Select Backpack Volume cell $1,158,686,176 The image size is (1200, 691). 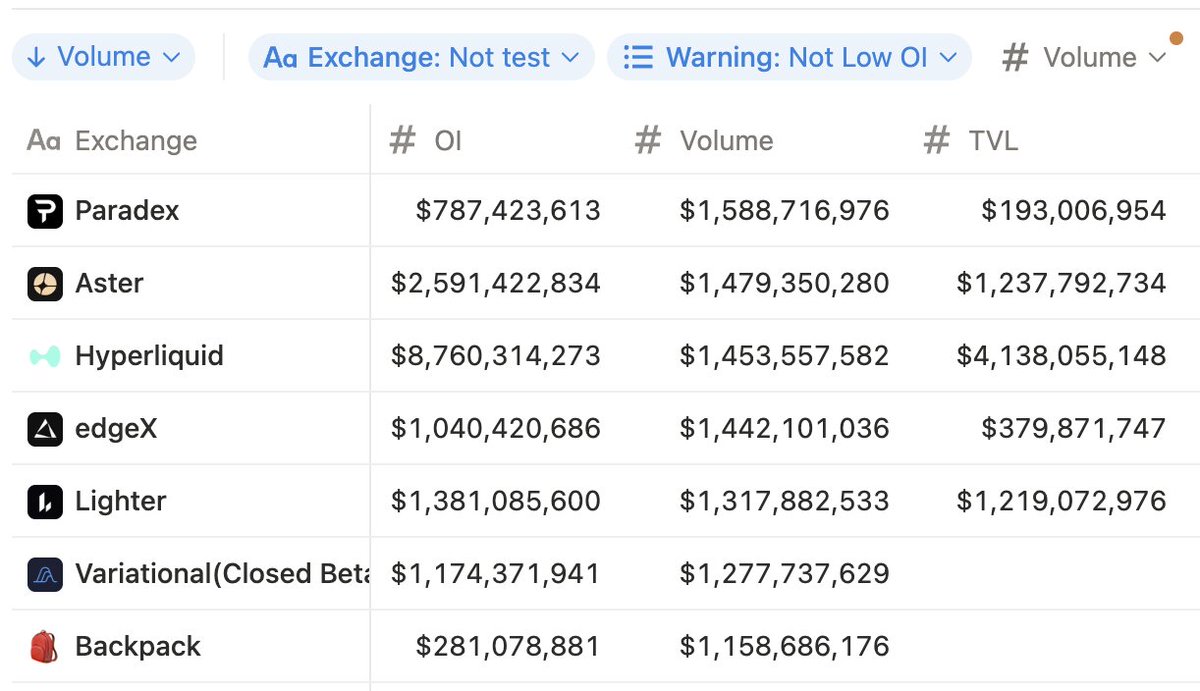pos(784,646)
